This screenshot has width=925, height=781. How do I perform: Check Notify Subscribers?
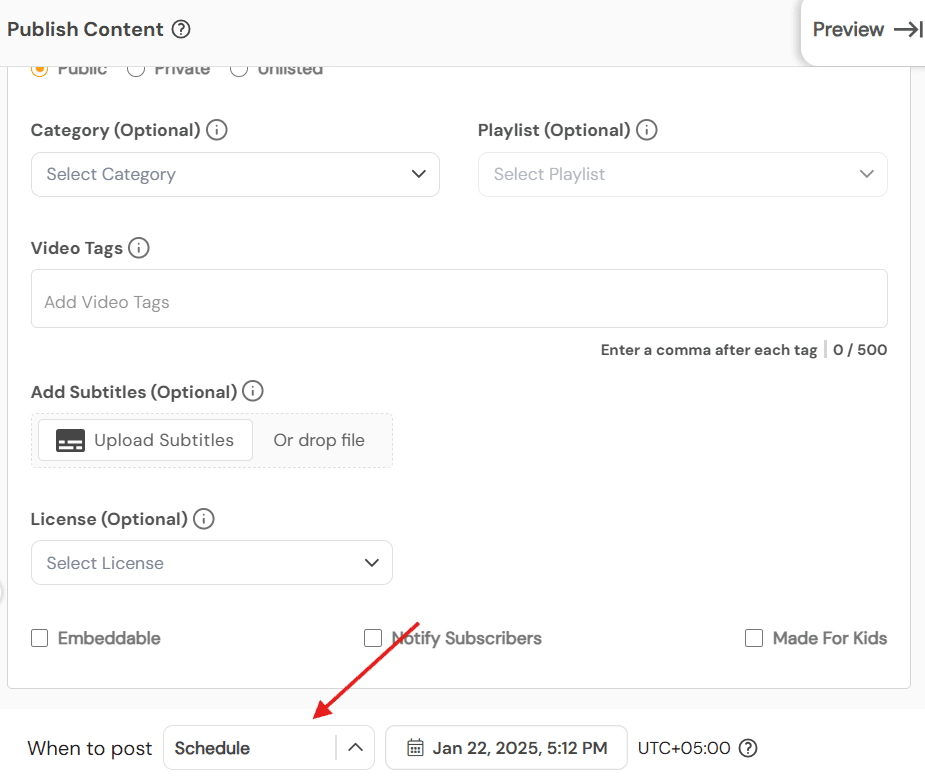[x=372, y=638]
